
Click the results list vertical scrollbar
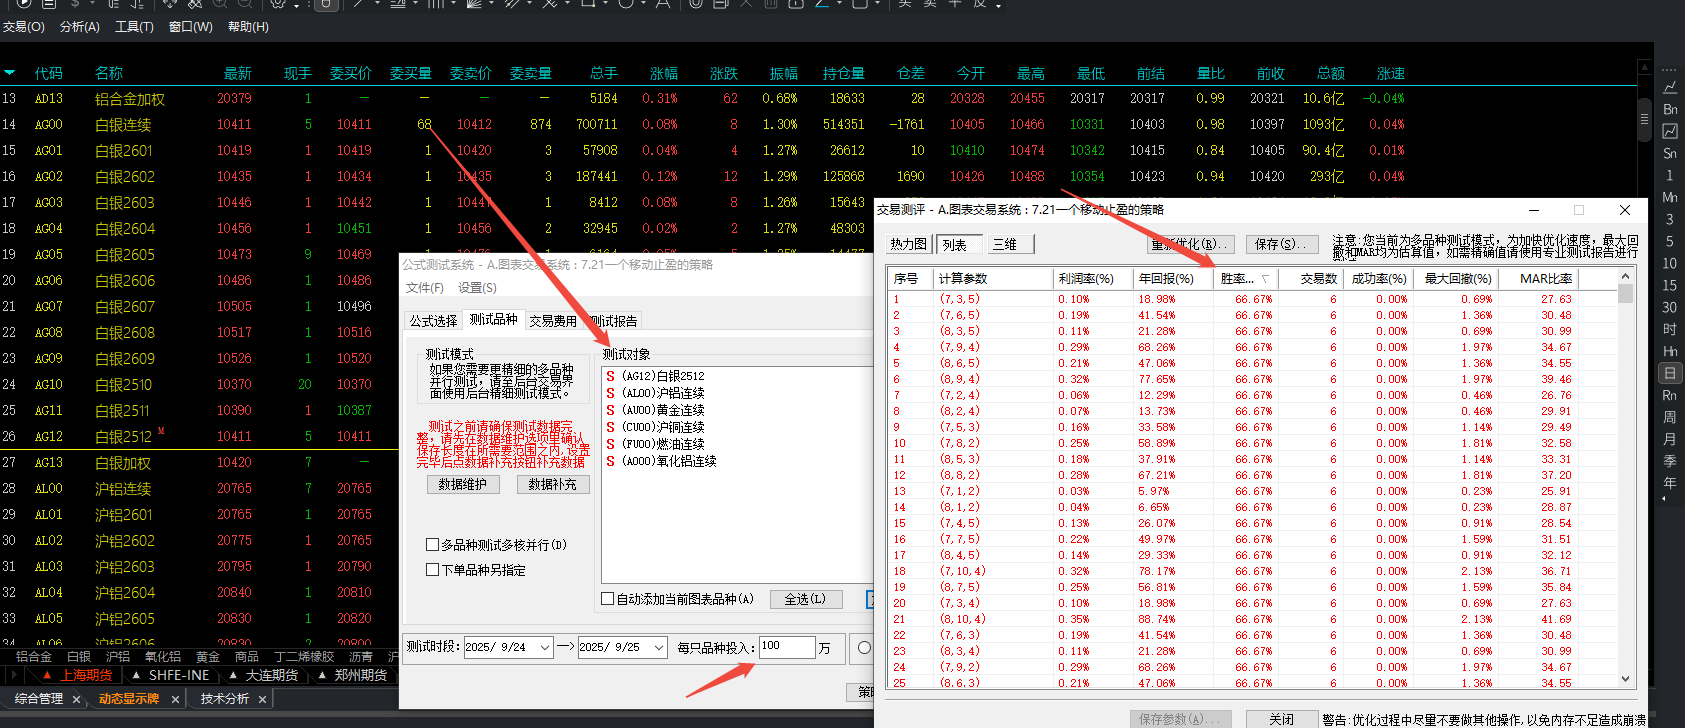(x=1625, y=480)
